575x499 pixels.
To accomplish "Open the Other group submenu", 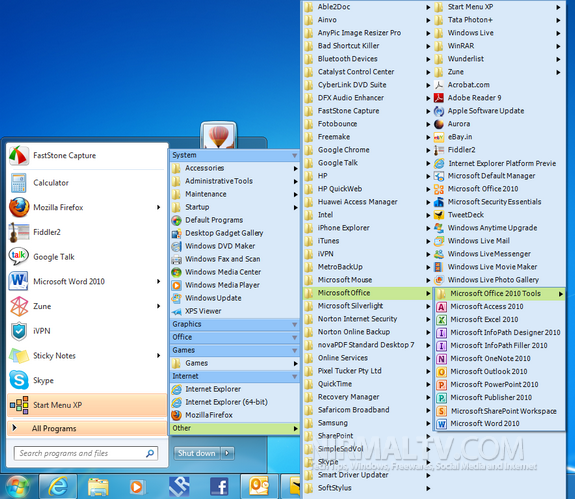I will [235, 428].
